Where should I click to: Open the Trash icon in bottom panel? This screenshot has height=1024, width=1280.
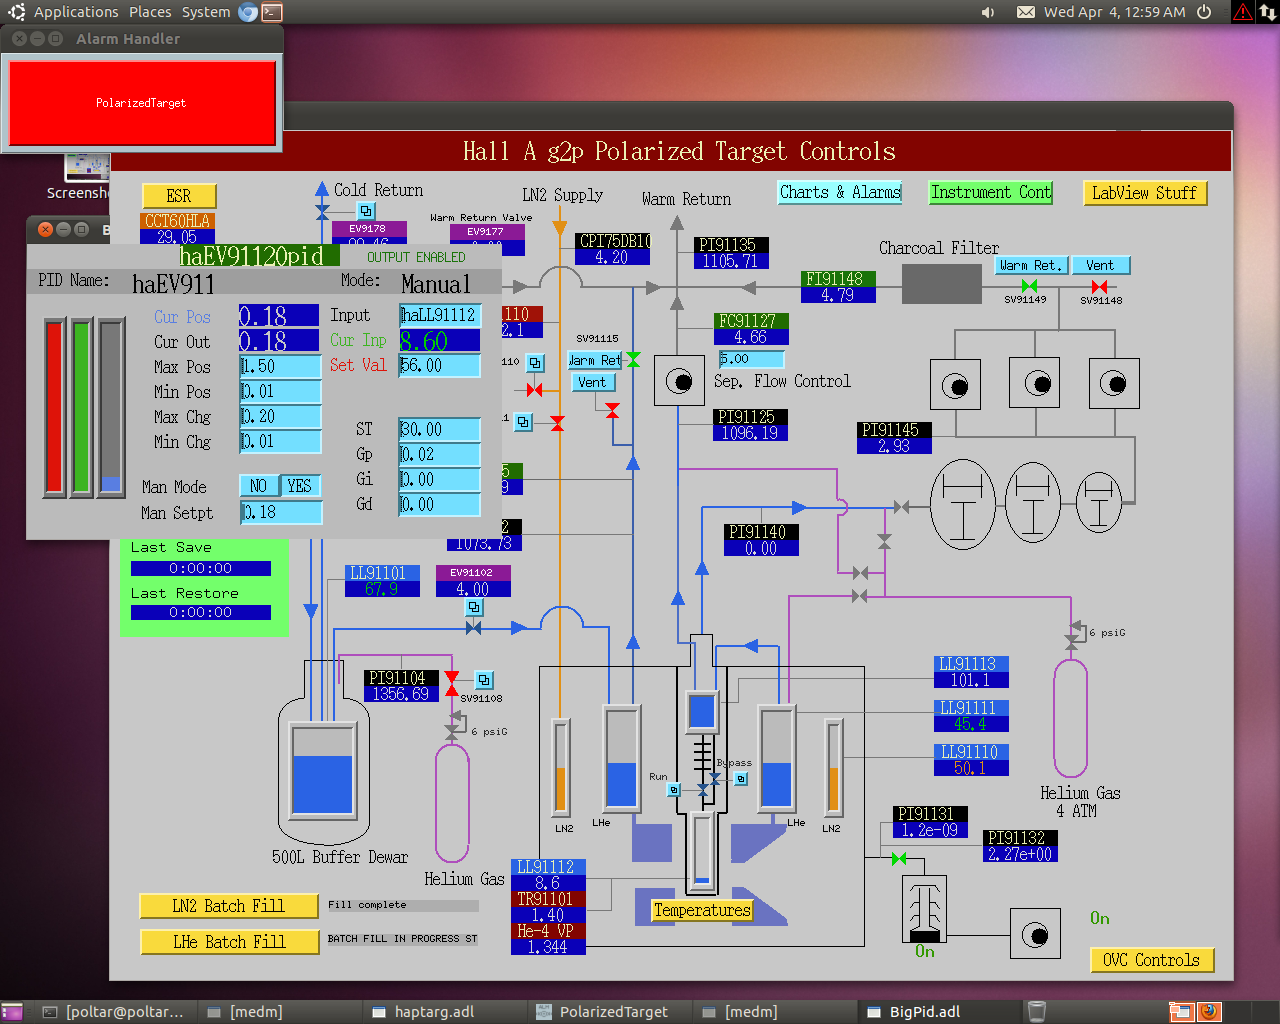[1037, 1011]
